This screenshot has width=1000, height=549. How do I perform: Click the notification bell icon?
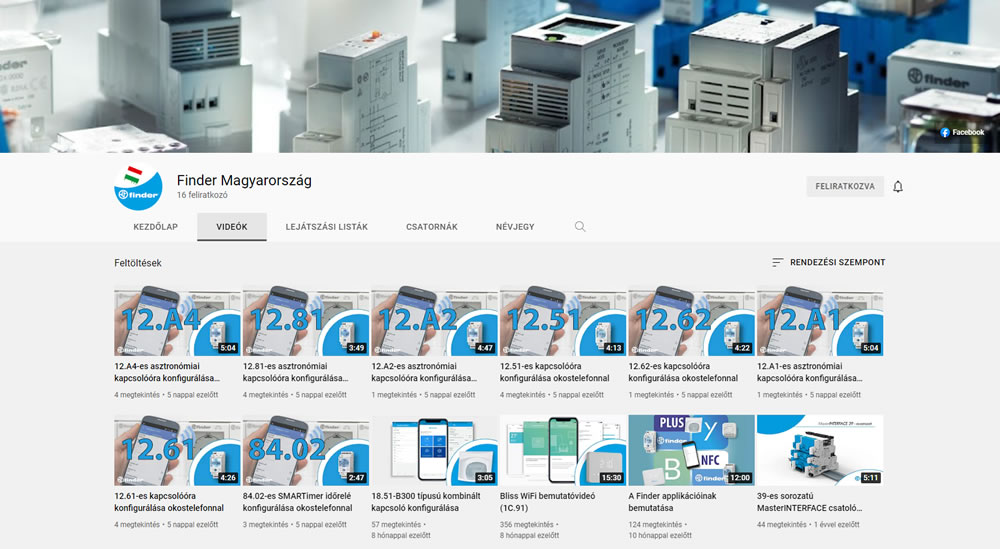[898, 186]
